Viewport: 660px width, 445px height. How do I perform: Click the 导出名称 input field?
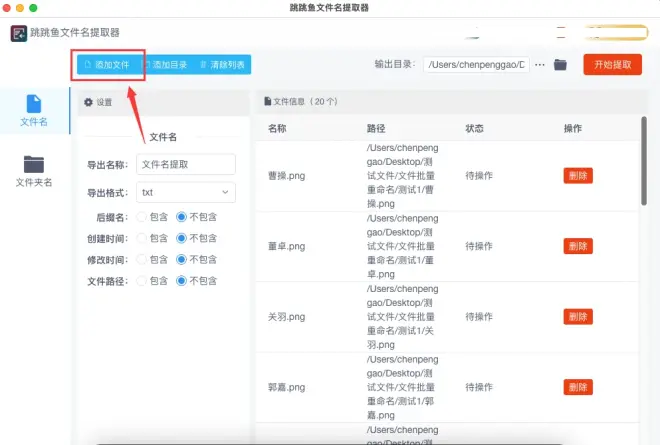click(186, 164)
